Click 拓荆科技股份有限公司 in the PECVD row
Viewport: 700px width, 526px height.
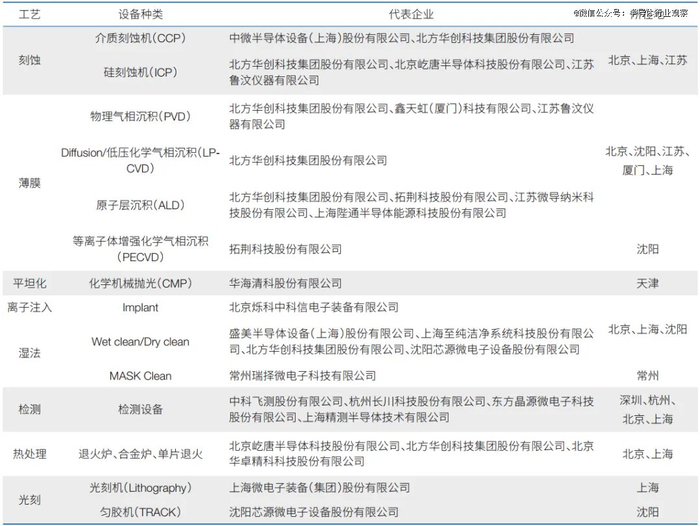point(285,249)
